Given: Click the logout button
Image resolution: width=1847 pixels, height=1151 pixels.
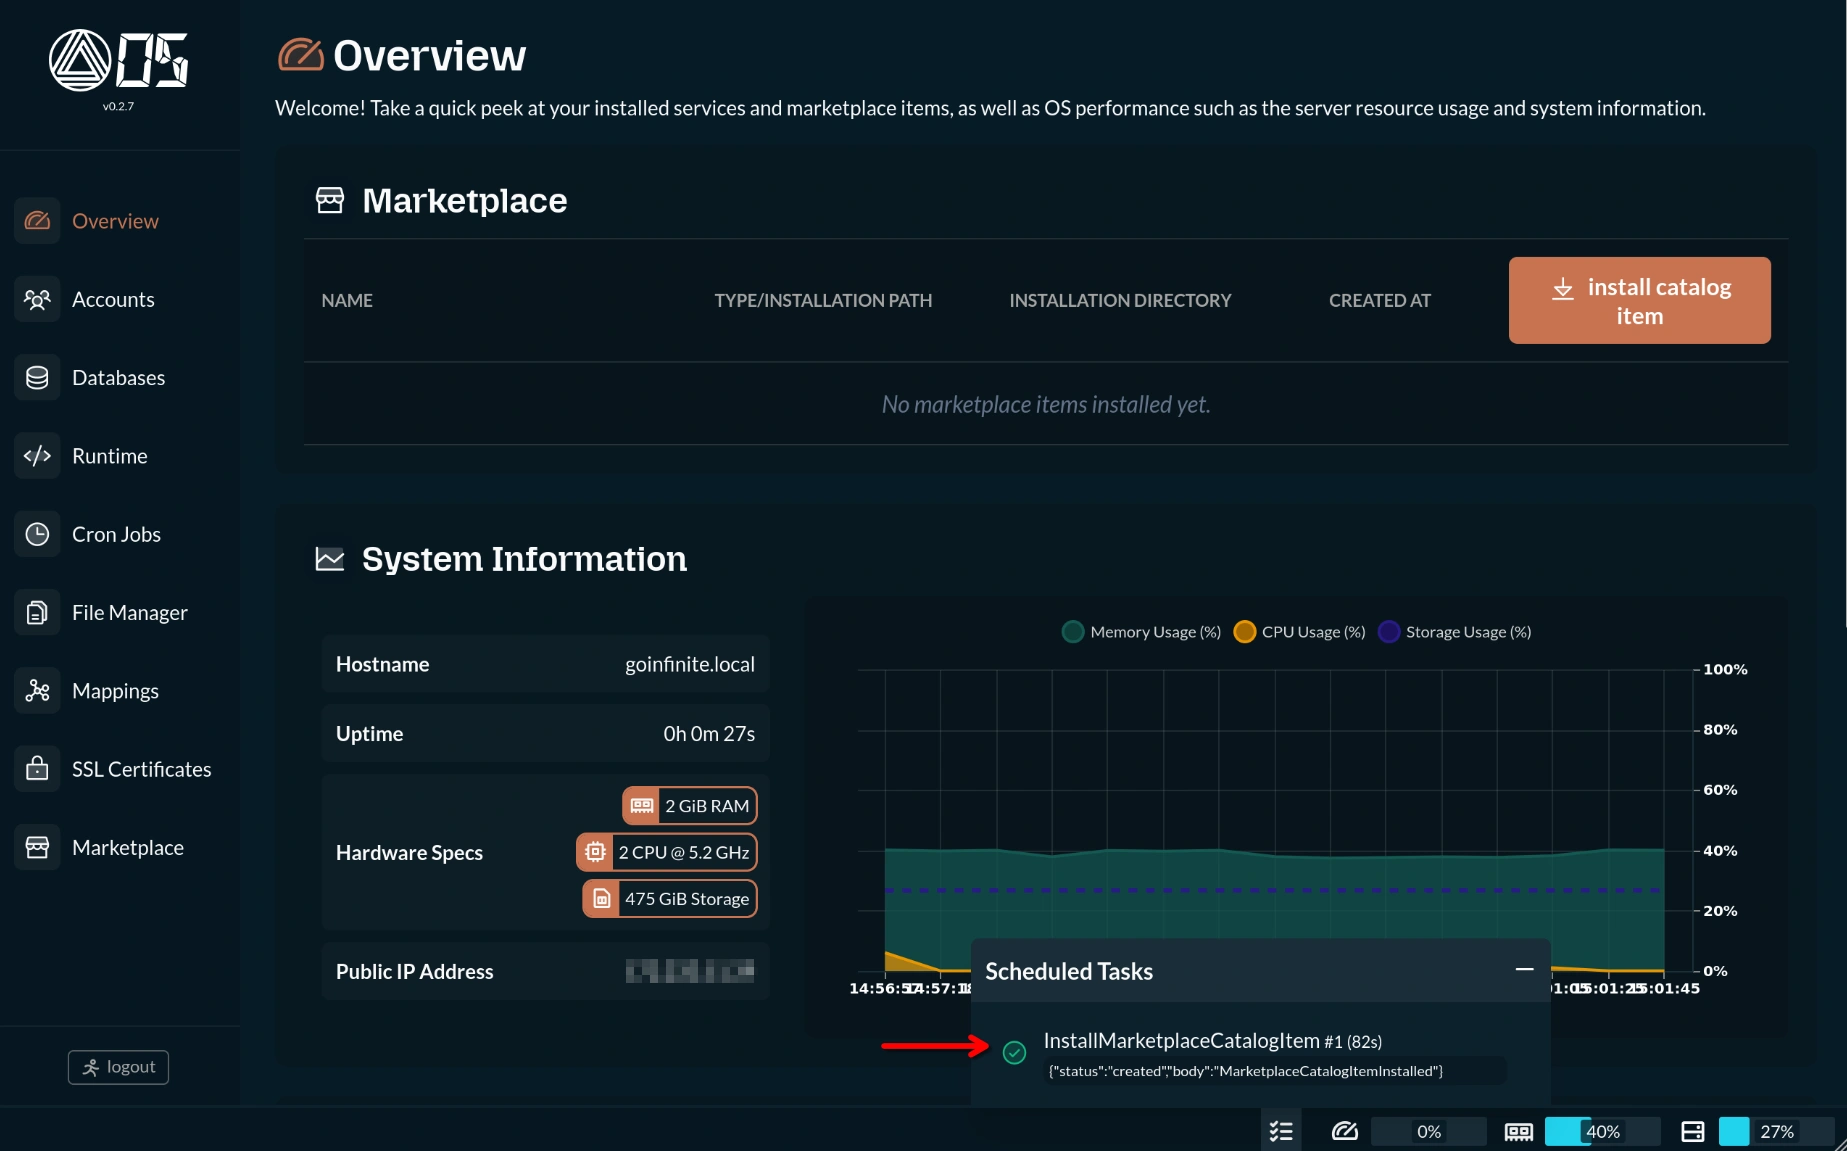Looking at the screenshot, I should pyautogui.click(x=118, y=1067).
